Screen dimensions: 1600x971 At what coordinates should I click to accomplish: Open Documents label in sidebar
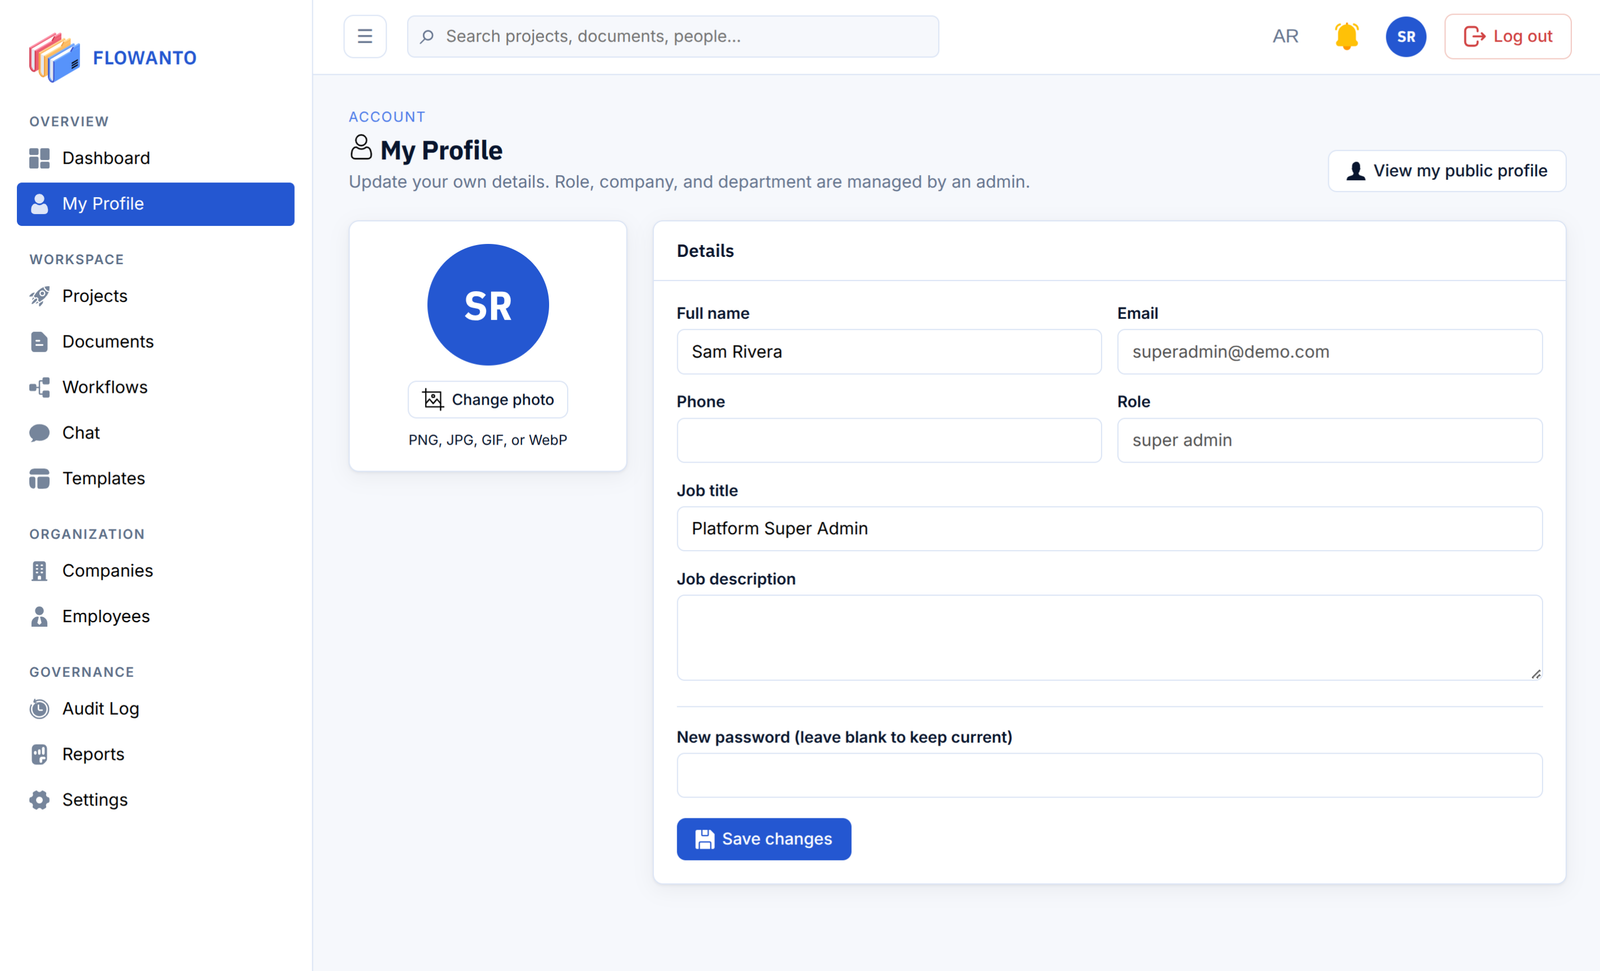pyautogui.click(x=108, y=342)
